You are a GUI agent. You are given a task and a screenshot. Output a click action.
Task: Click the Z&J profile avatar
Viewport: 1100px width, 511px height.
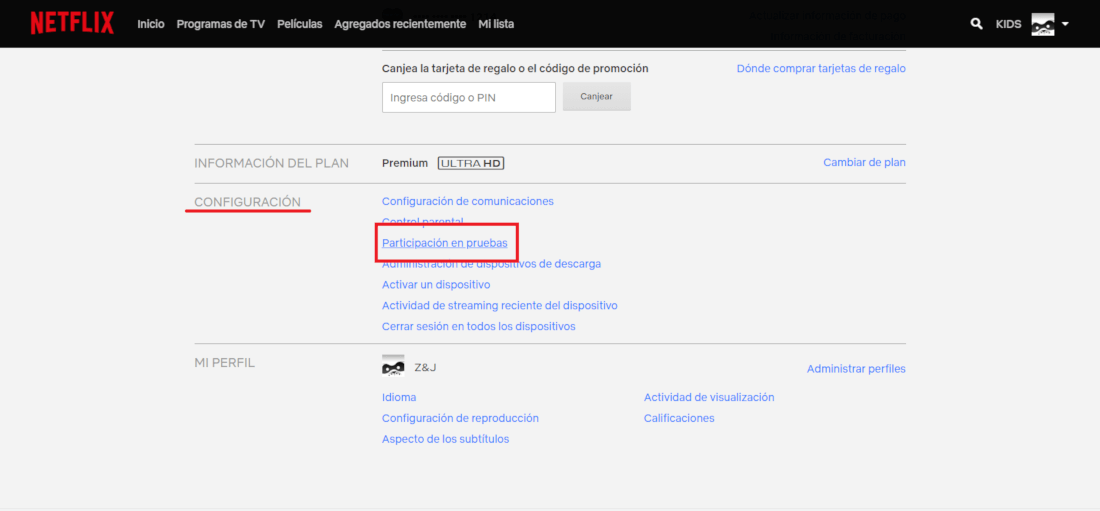coord(393,366)
